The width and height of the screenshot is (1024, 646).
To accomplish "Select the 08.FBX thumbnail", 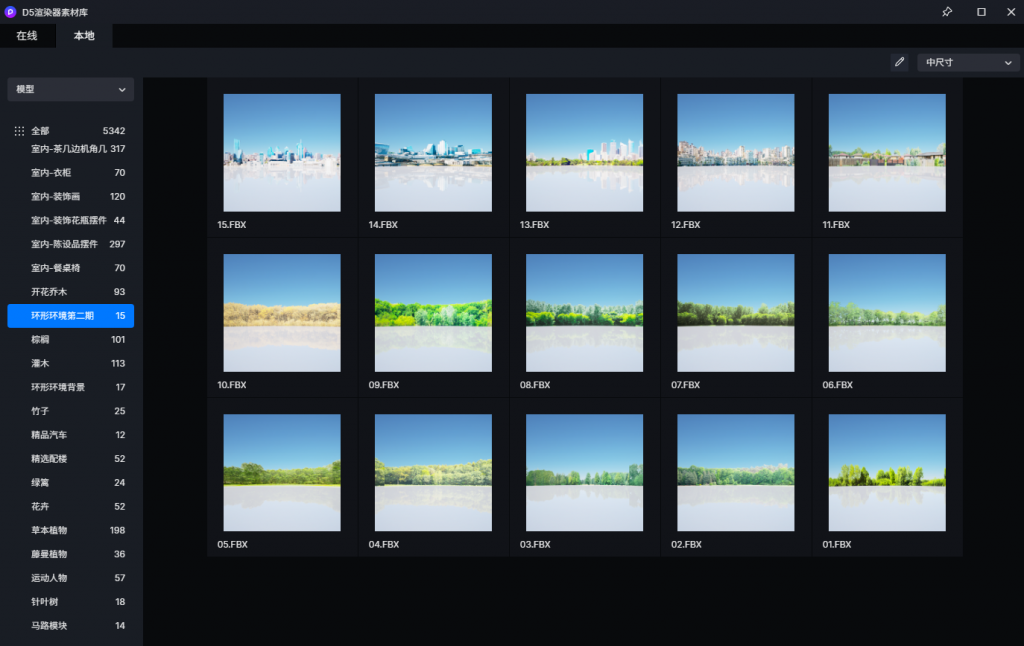I will (584, 313).
